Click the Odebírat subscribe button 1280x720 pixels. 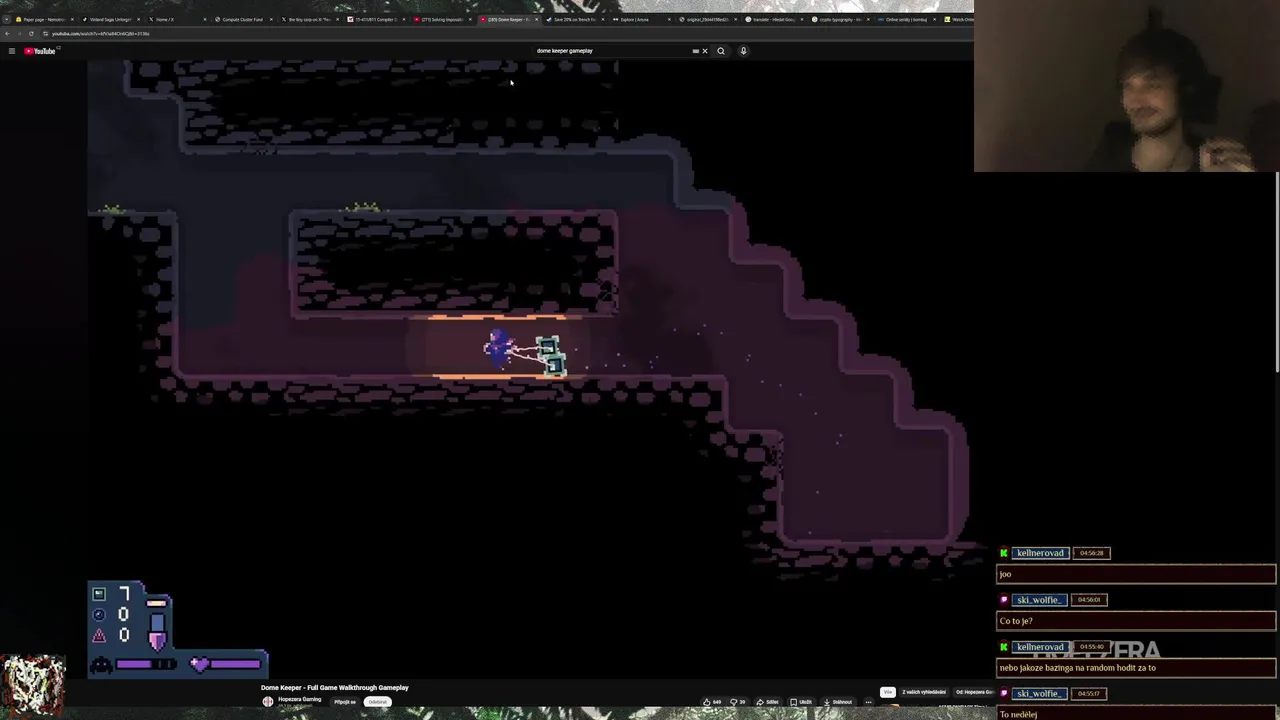click(377, 702)
